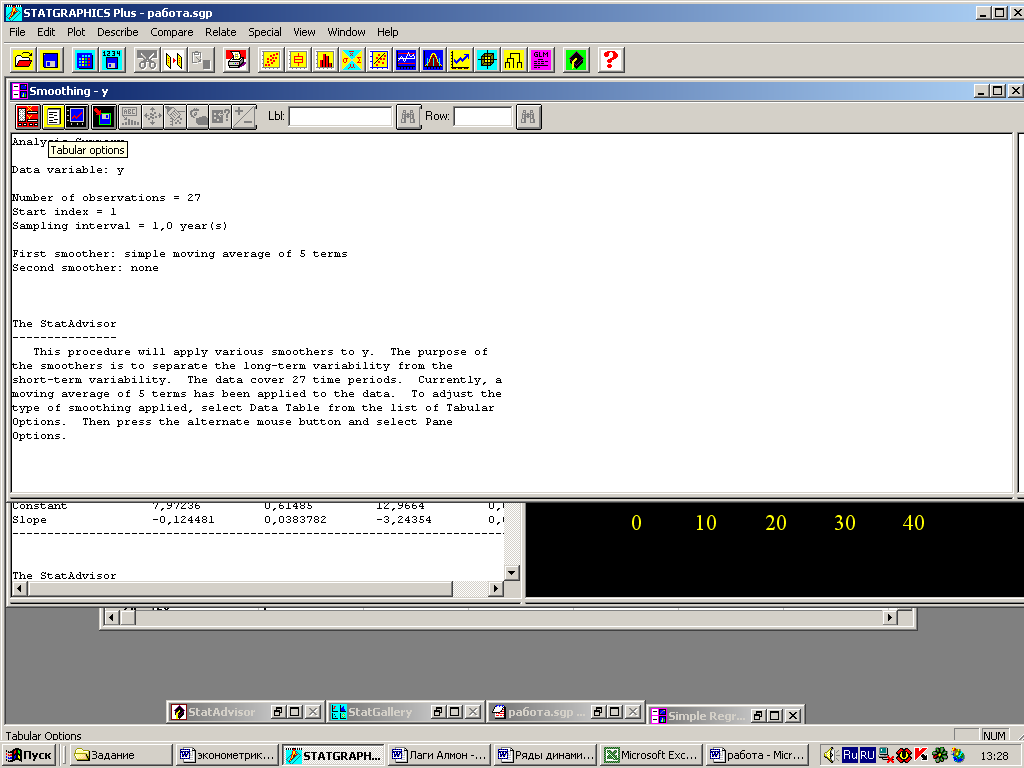Open the Histogram plot icon
Image resolution: width=1024 pixels, height=768 pixels.
point(325,60)
